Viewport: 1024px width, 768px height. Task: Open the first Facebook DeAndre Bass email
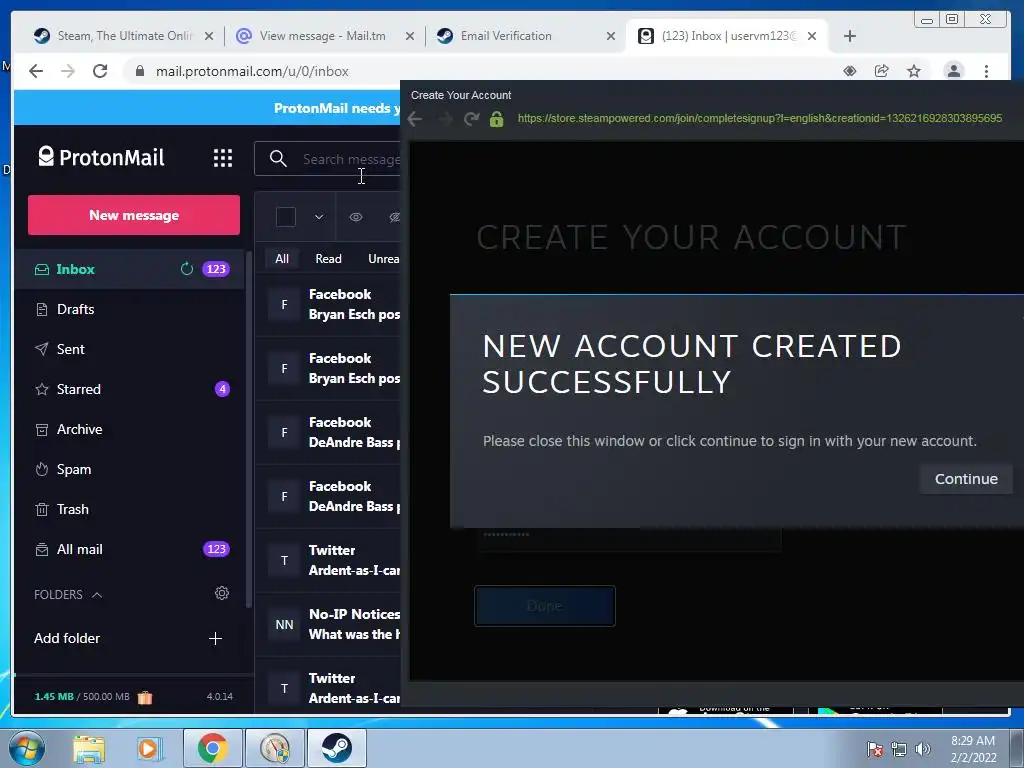(x=328, y=432)
